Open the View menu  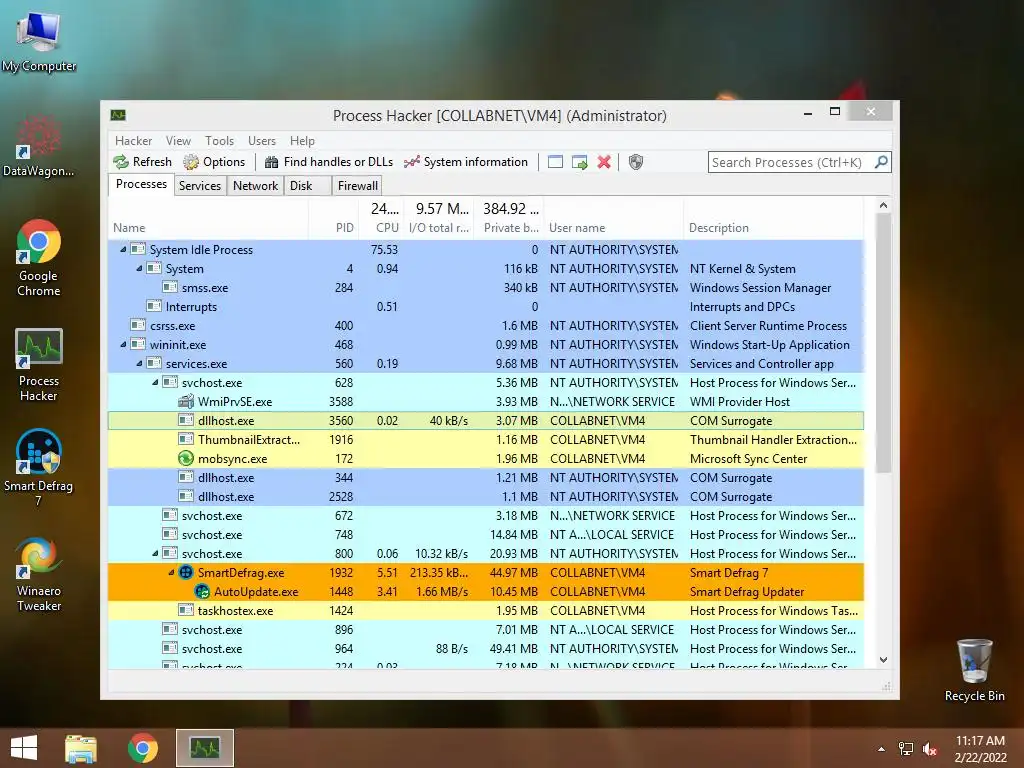click(178, 141)
